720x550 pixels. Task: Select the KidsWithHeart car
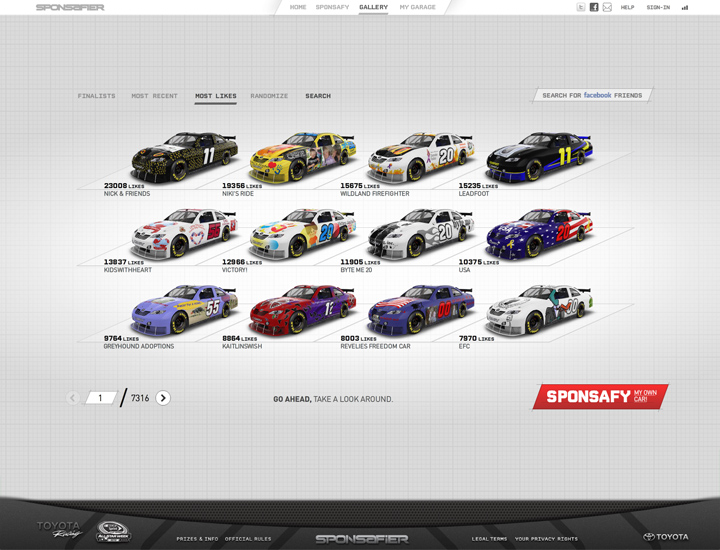pyautogui.click(x=184, y=234)
